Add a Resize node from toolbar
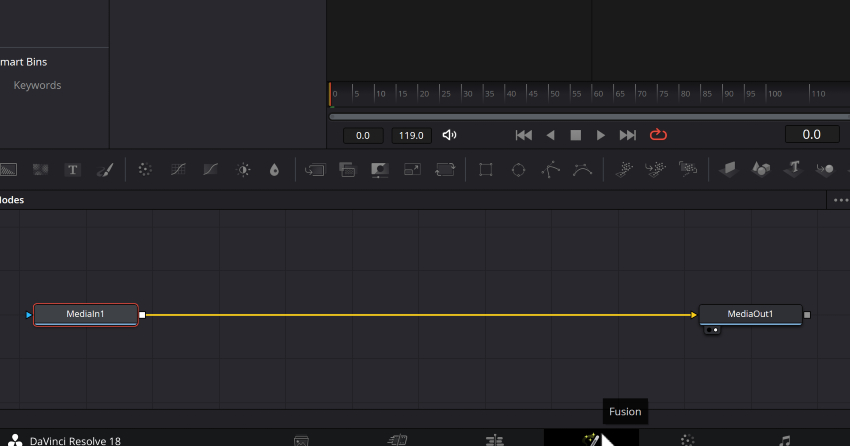The height and width of the screenshot is (446, 850). (412, 170)
